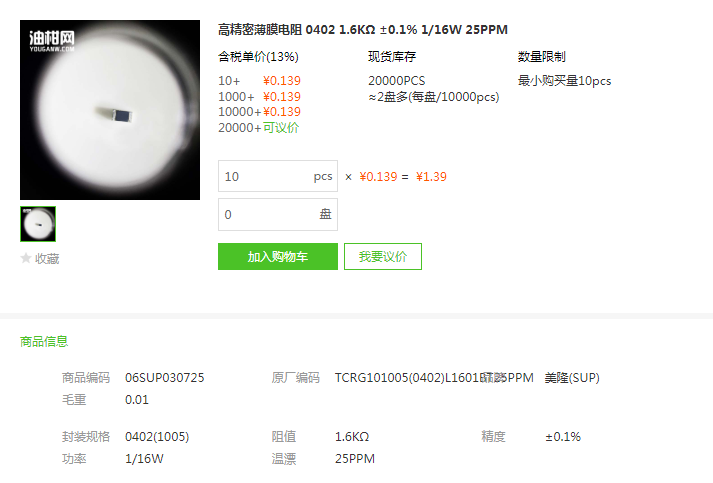This screenshot has width=713, height=483.
Task: Click the 油柑网 logo watermark
Action: (52, 40)
